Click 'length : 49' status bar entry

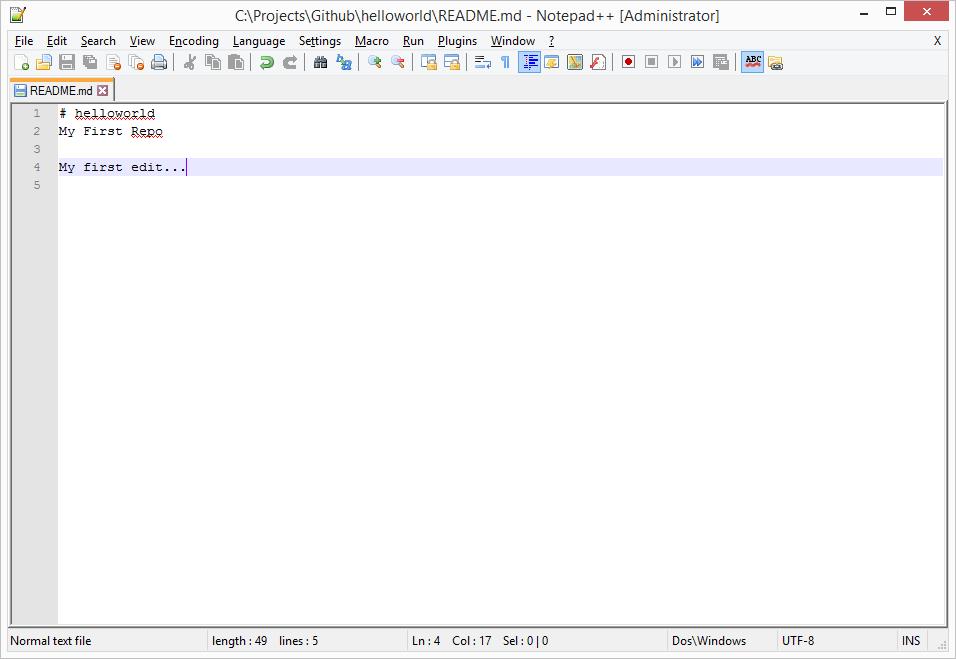[x=240, y=641]
